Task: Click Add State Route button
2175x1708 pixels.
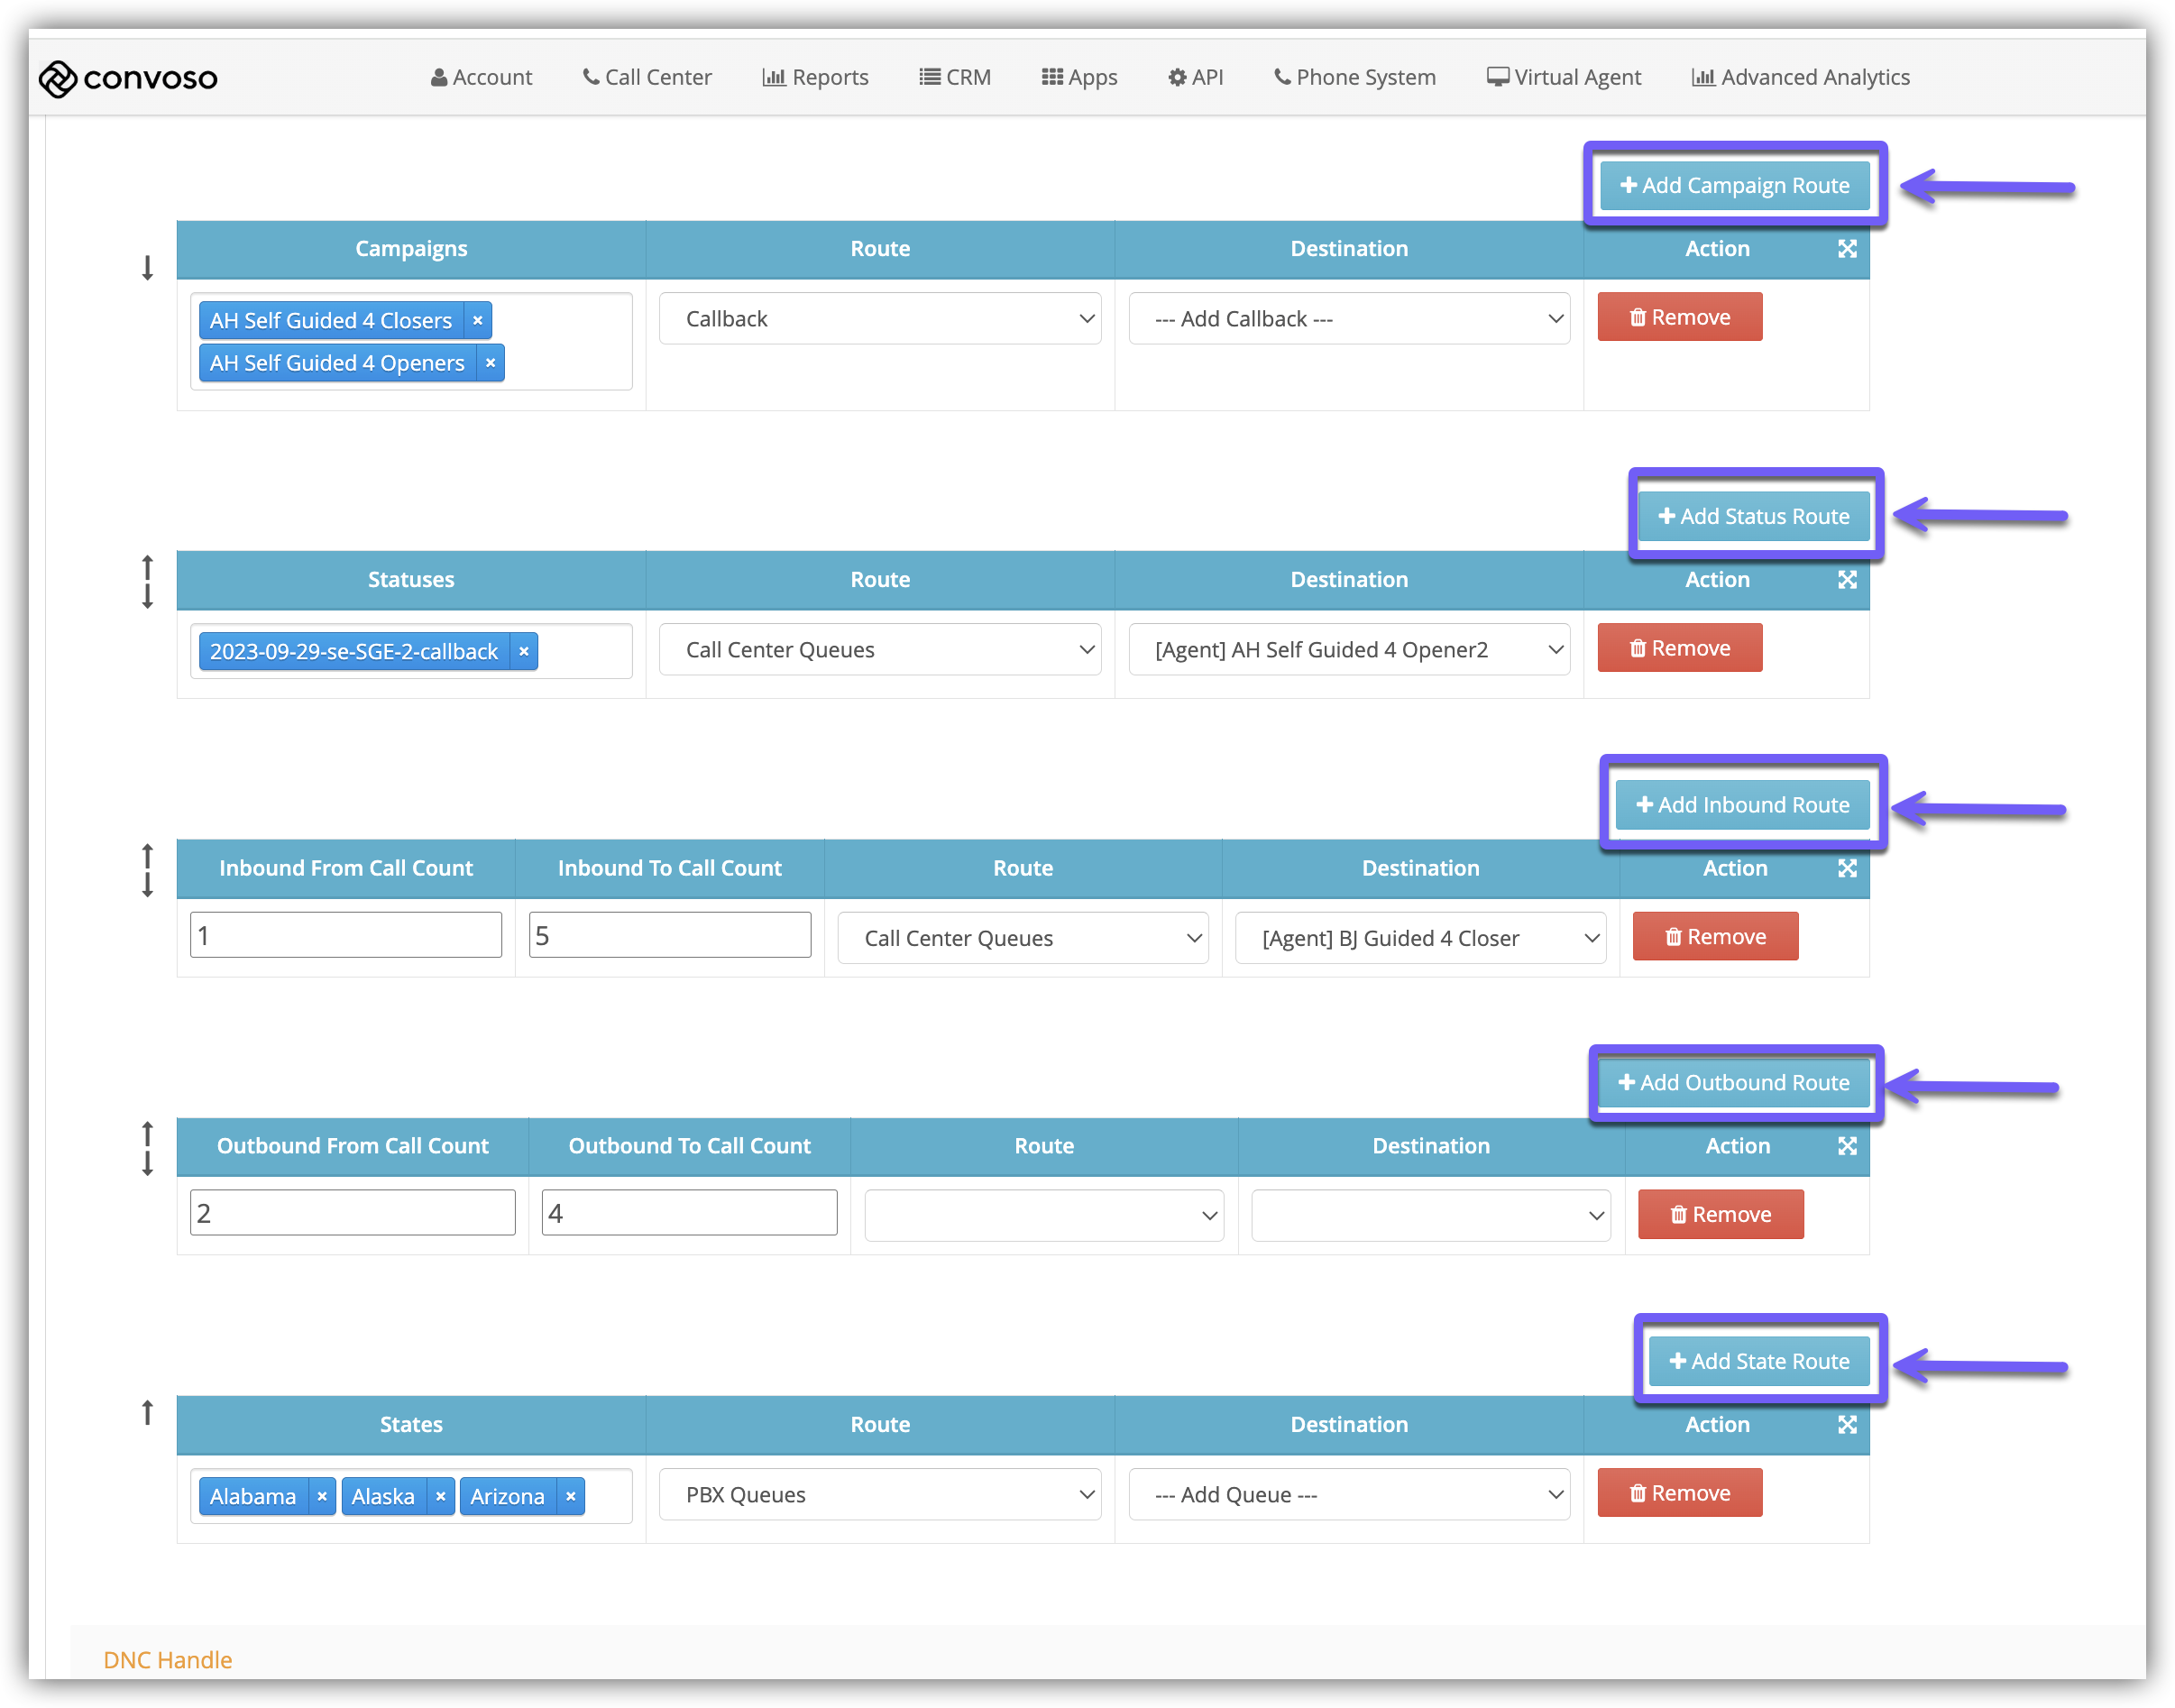Action: coord(1758,1362)
